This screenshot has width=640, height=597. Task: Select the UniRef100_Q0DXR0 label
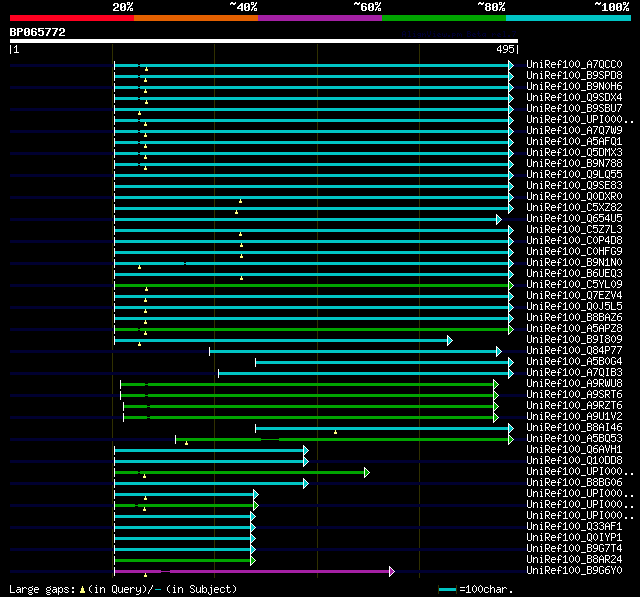[x=574, y=197]
